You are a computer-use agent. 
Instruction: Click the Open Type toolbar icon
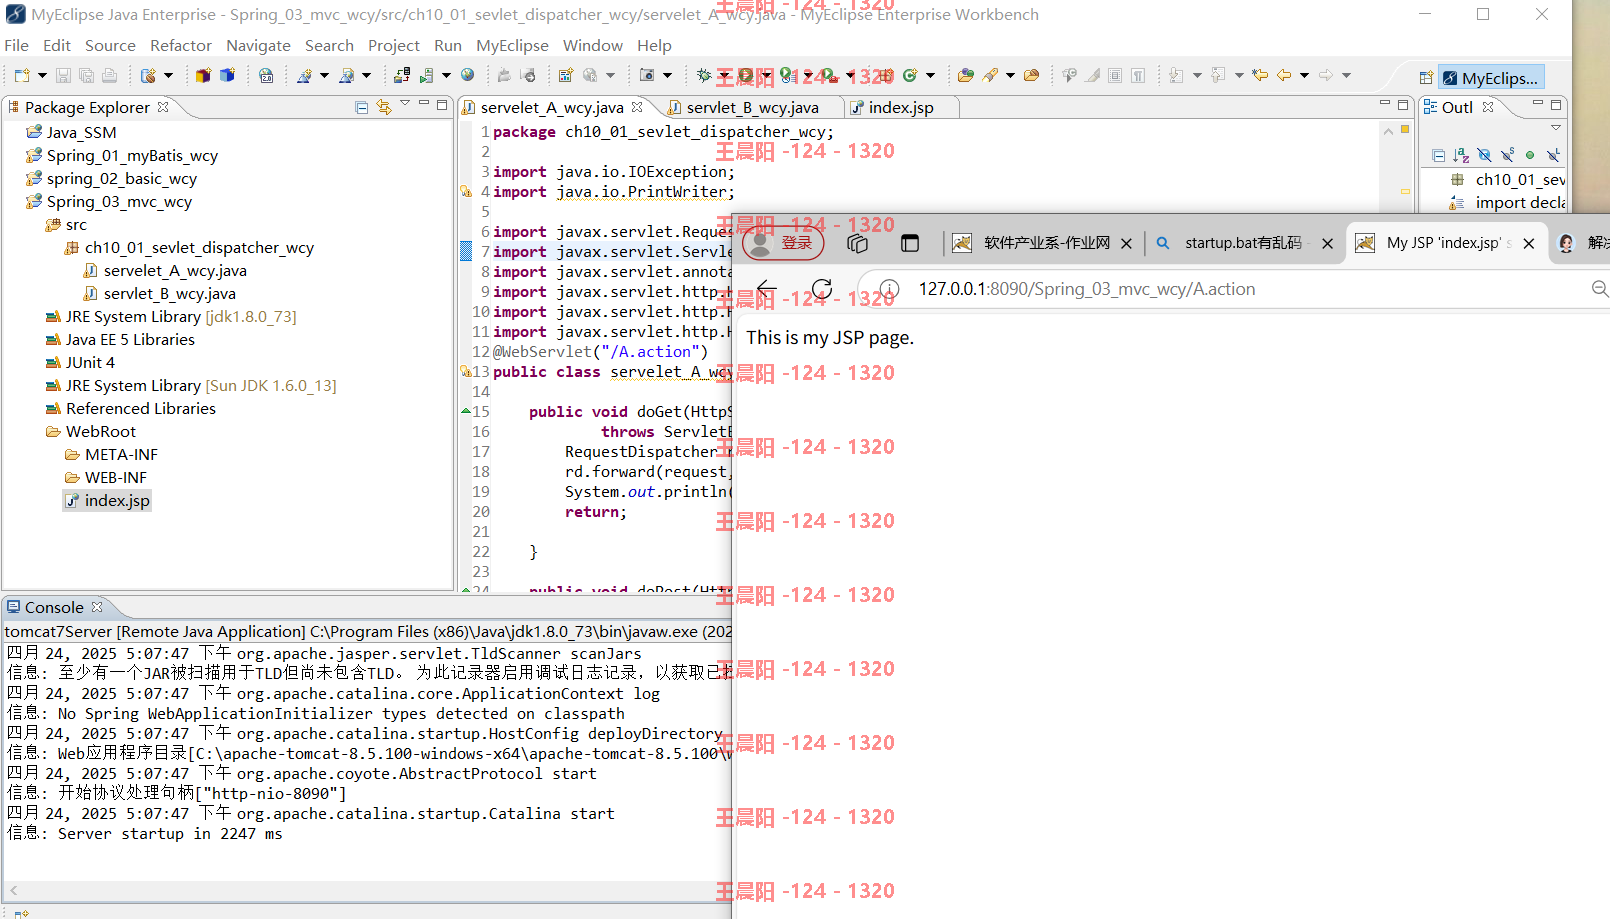click(965, 75)
